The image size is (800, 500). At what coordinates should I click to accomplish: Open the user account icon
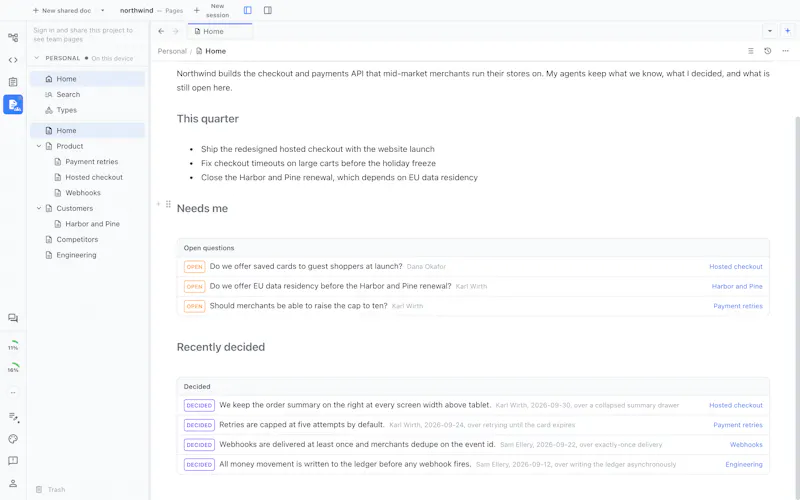click(x=13, y=483)
